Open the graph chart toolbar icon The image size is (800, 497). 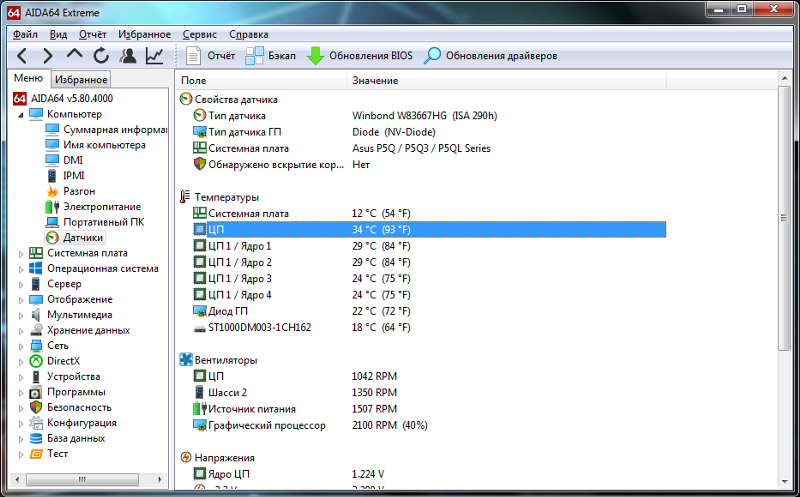coord(154,56)
